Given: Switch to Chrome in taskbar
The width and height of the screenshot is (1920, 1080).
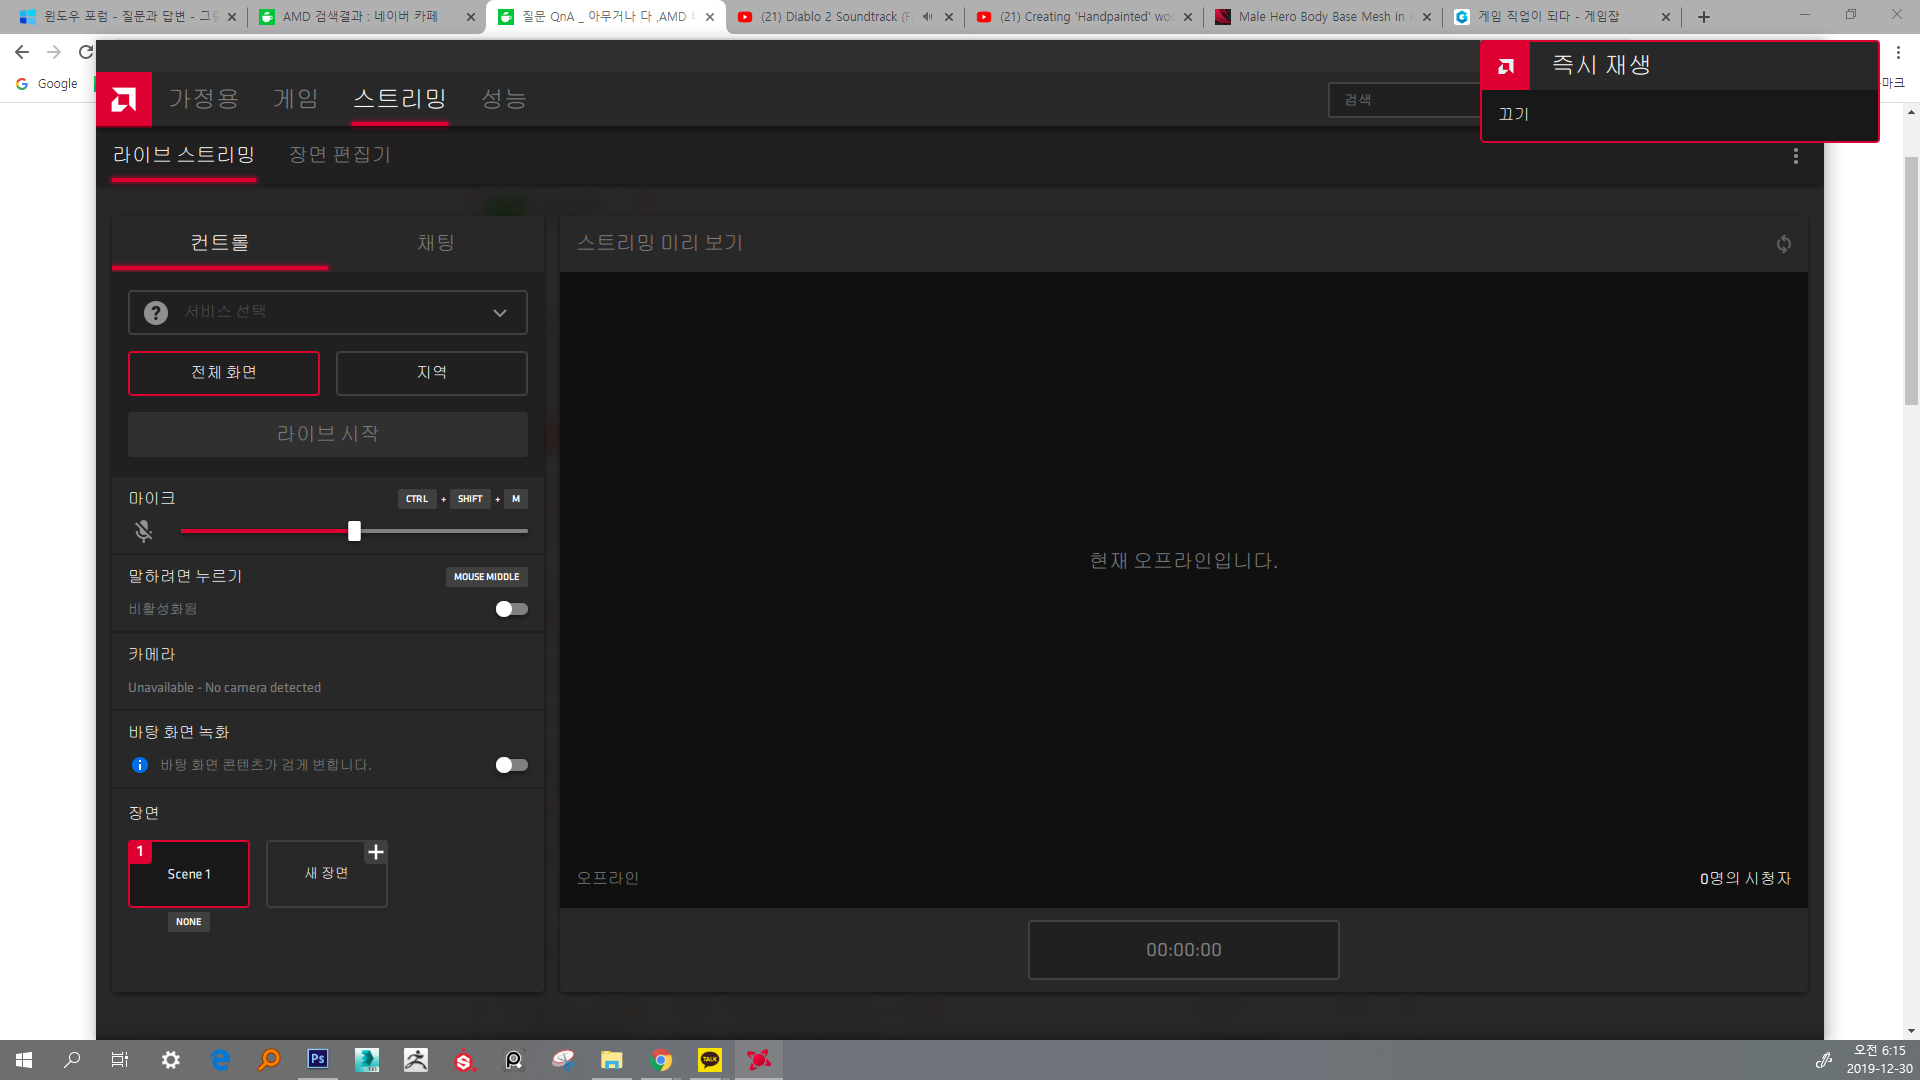Looking at the screenshot, I should click(x=661, y=1060).
